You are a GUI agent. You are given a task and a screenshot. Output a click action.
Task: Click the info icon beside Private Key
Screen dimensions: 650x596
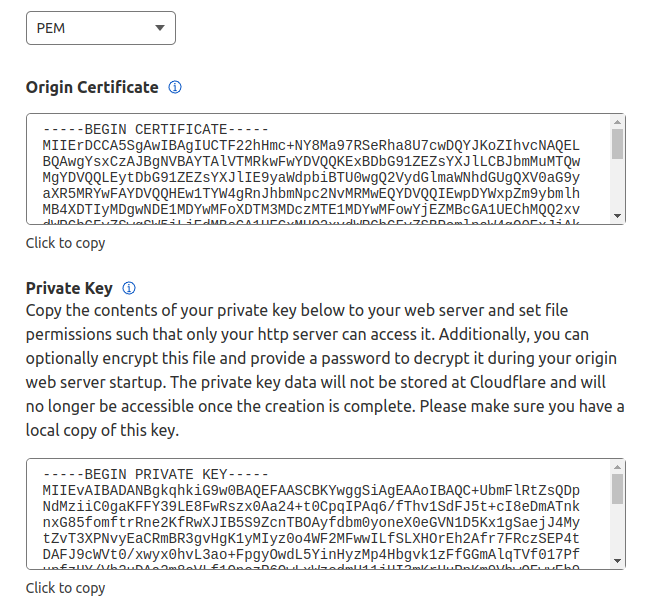(129, 288)
